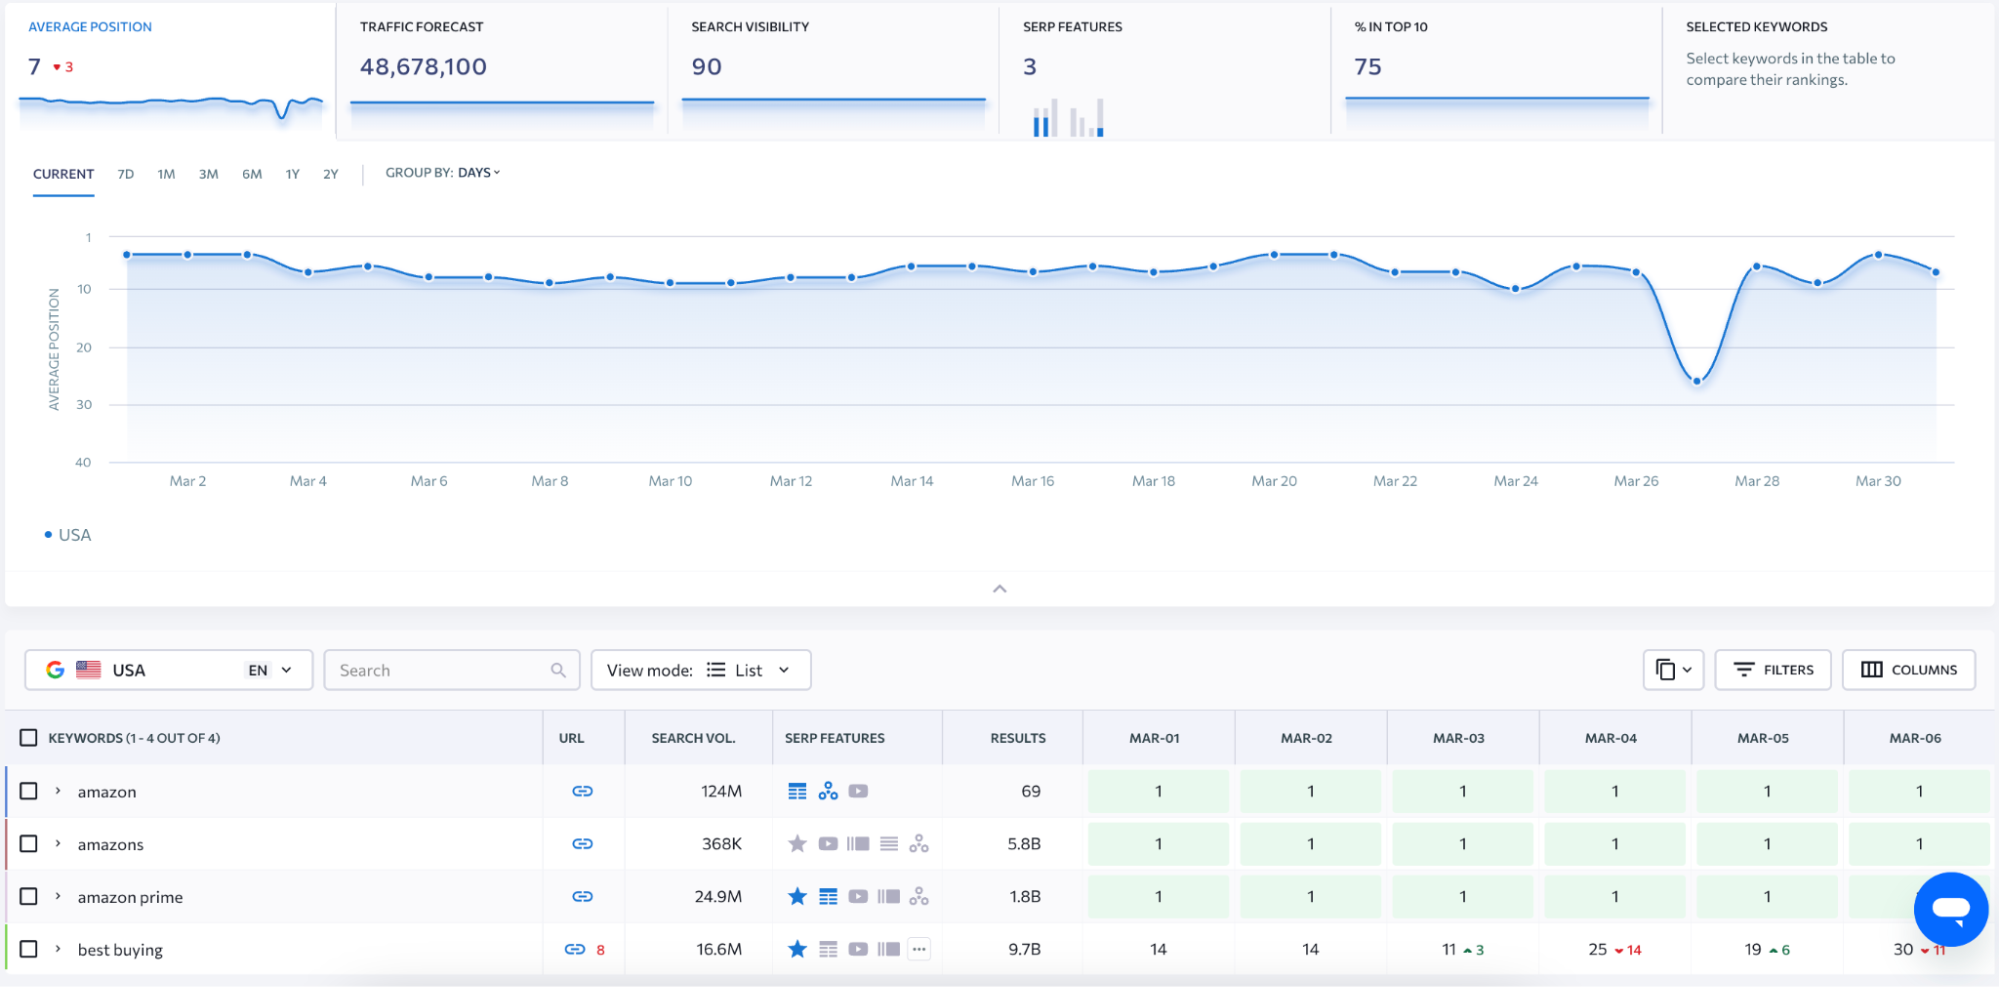This screenshot has width=1999, height=987.
Task: Open the View mode List dropdown
Action: pyautogui.click(x=700, y=670)
